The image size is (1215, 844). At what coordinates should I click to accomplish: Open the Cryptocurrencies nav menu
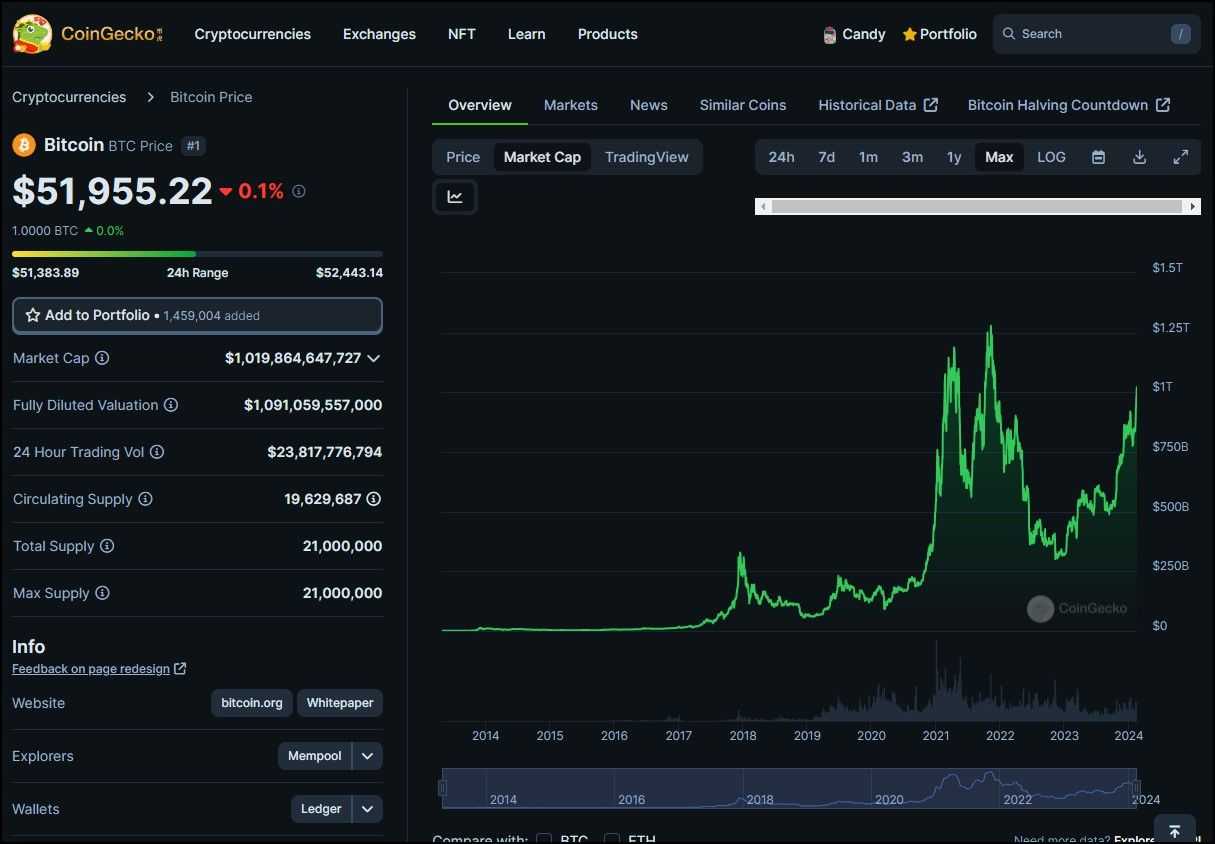click(x=253, y=34)
